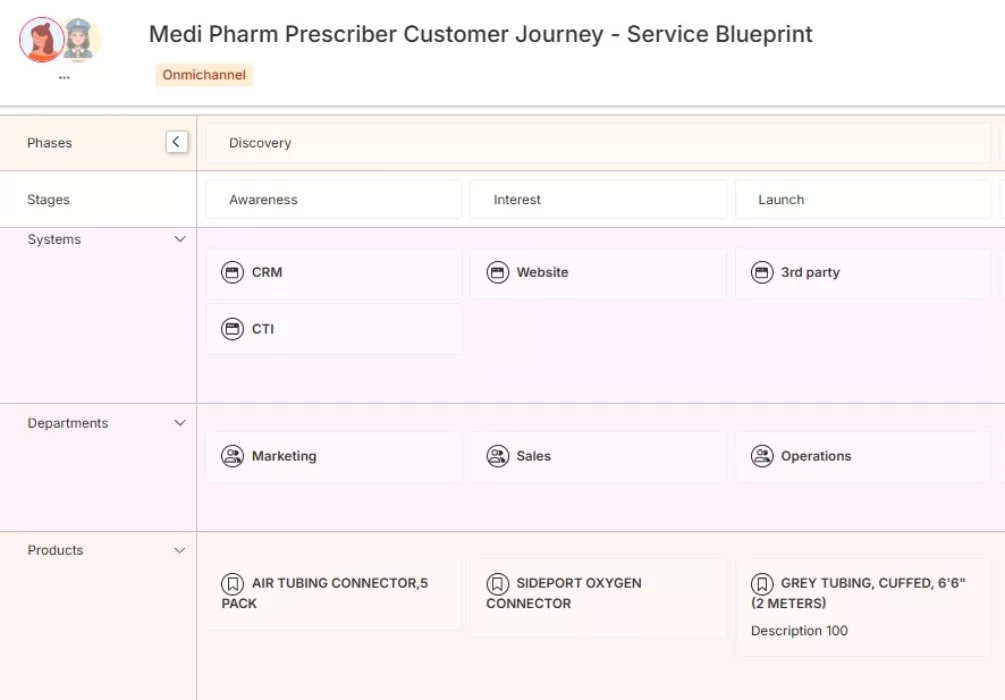The image size is (1005, 700).
Task: Click the bookmark icon on GREY TUBING card
Action: (x=762, y=583)
